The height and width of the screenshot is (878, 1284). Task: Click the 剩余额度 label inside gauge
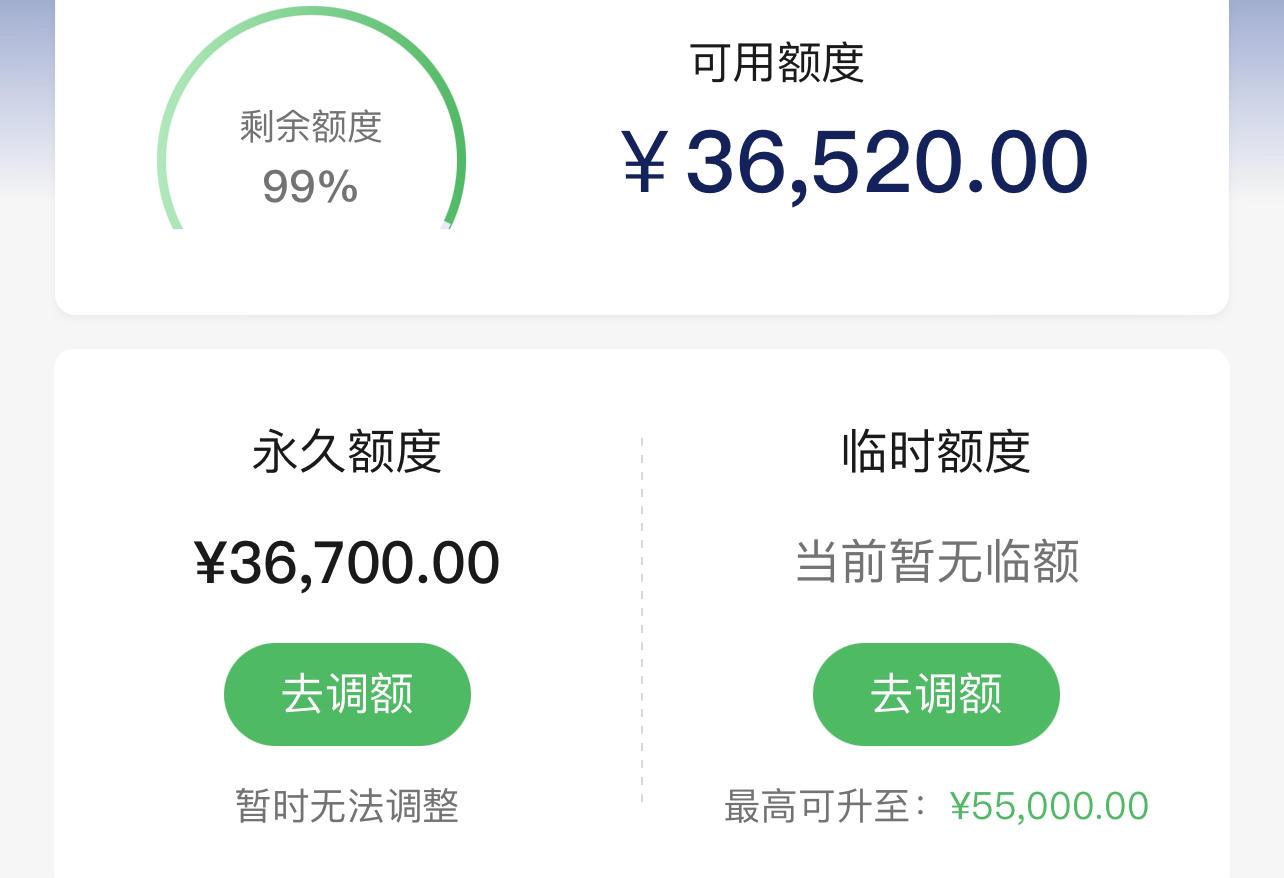click(311, 127)
